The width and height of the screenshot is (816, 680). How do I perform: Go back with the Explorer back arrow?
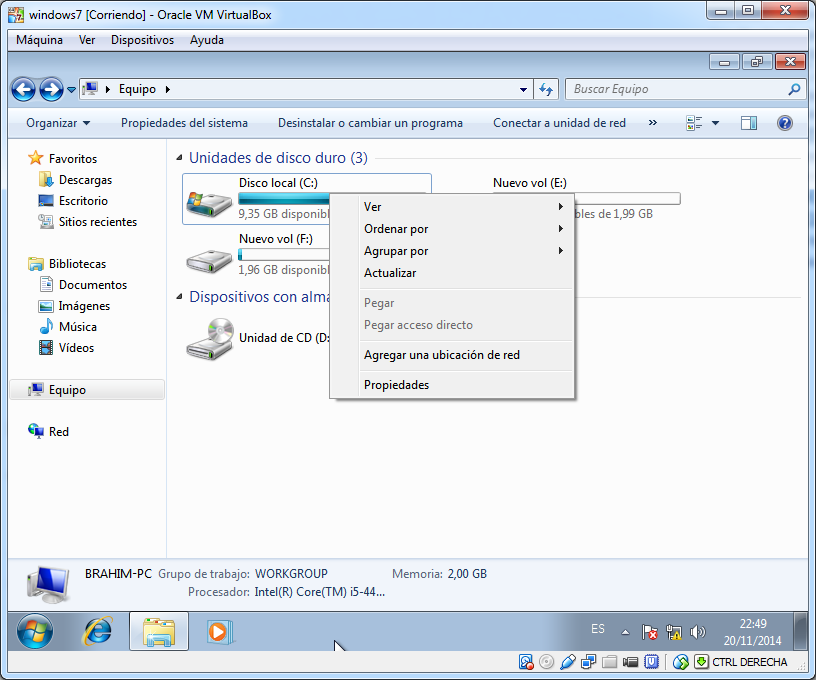pyautogui.click(x=23, y=89)
